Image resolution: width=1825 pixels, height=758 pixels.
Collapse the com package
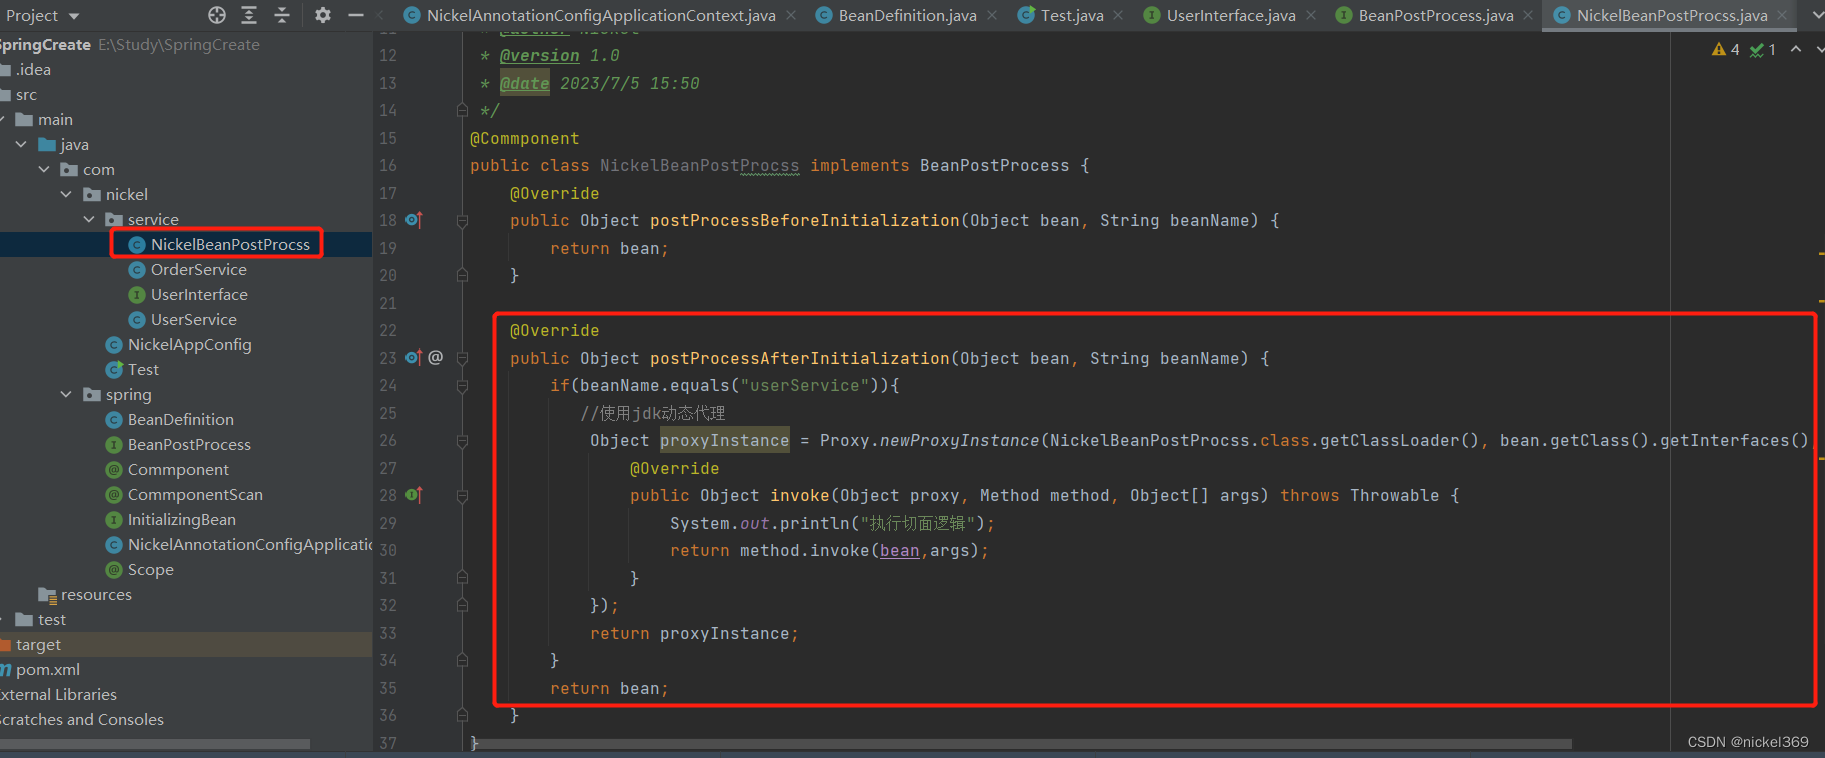pyautogui.click(x=44, y=170)
